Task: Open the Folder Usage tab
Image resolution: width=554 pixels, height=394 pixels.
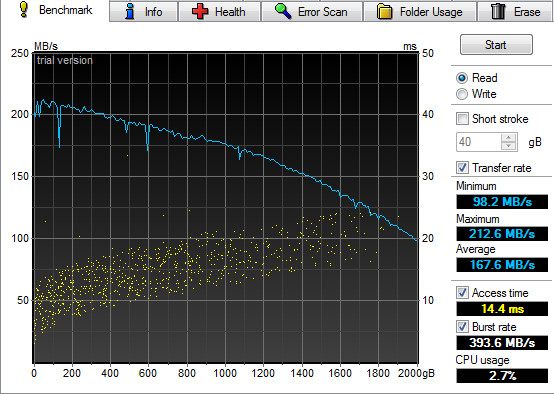Action: point(420,11)
